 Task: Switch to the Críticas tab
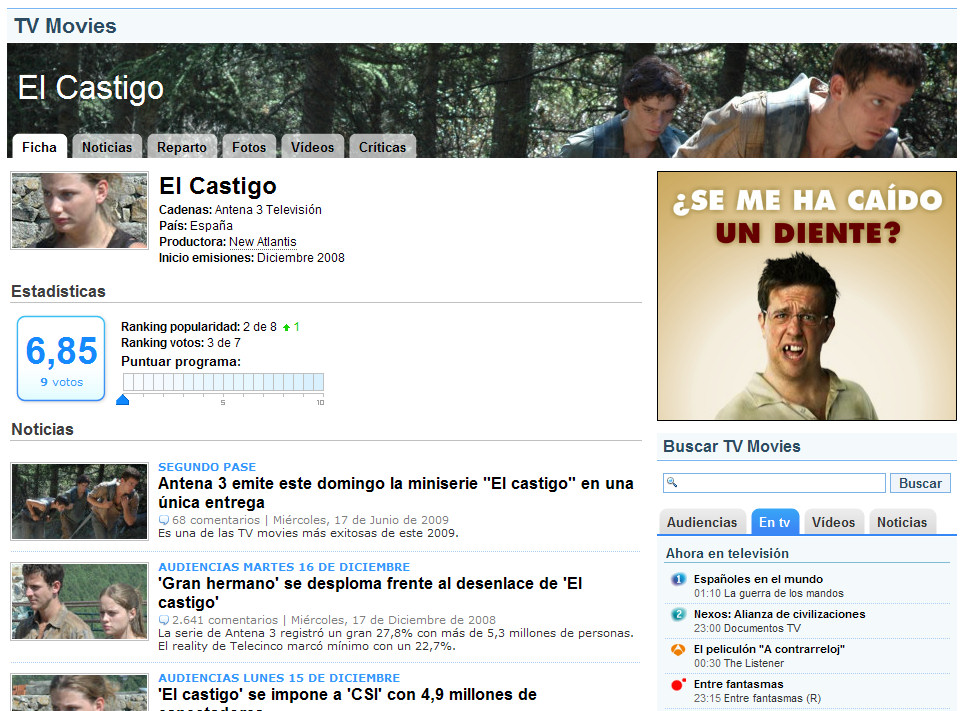pos(382,147)
